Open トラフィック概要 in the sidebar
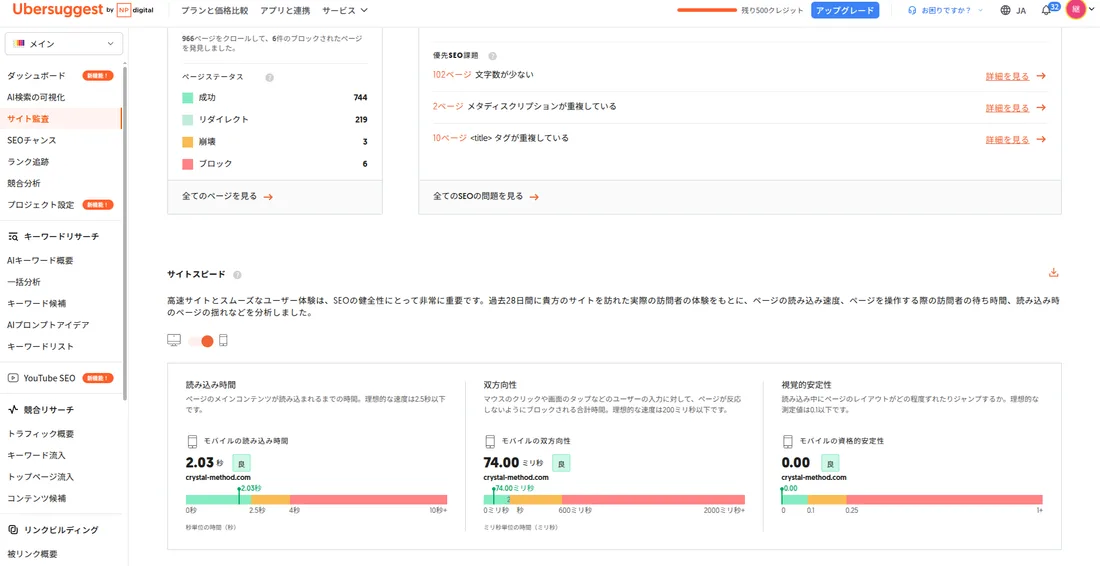Screen dimensions: 1100x566 click(41, 434)
